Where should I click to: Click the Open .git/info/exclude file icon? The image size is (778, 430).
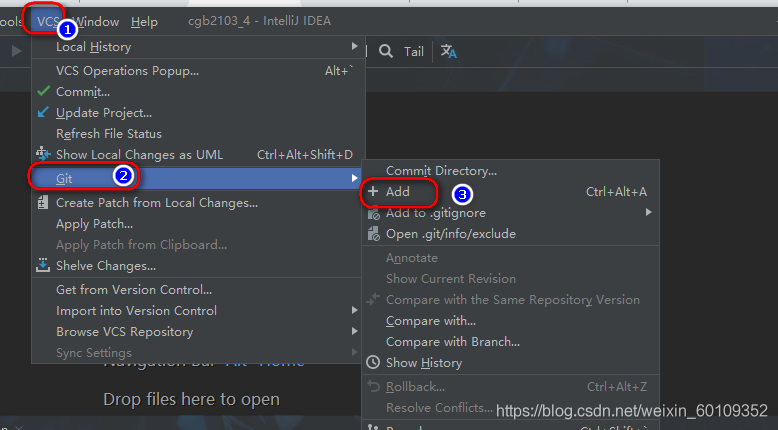pos(373,234)
